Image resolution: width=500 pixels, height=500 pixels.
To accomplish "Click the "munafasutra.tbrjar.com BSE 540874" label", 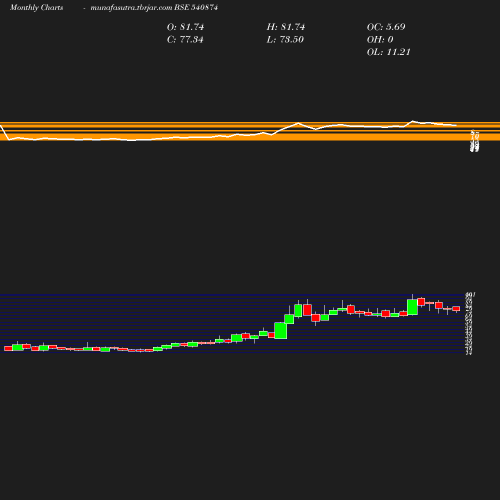I will click(x=154, y=8).
